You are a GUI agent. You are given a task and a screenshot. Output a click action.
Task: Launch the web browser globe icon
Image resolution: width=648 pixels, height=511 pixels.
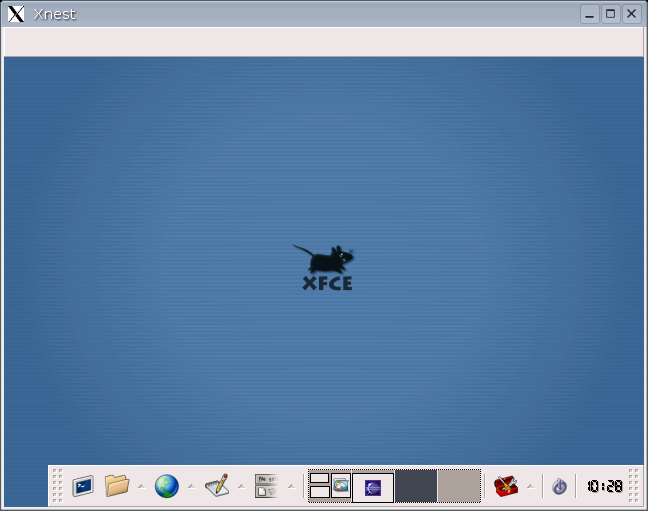coord(167,486)
